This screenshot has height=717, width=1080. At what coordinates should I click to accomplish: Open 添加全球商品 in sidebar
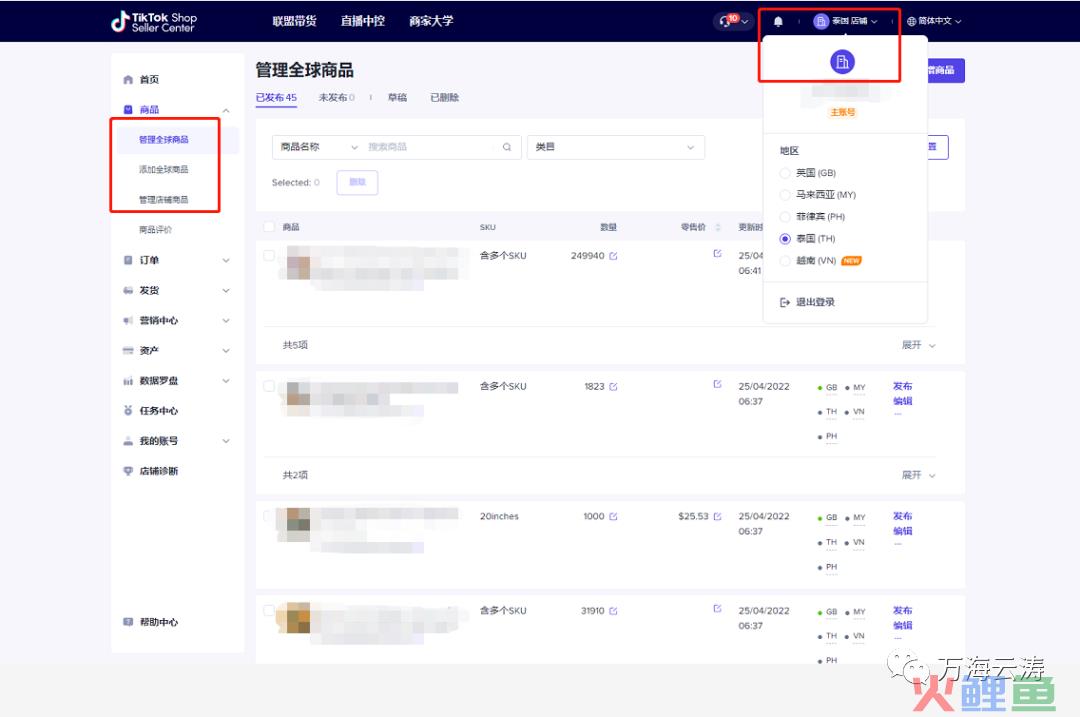(163, 169)
